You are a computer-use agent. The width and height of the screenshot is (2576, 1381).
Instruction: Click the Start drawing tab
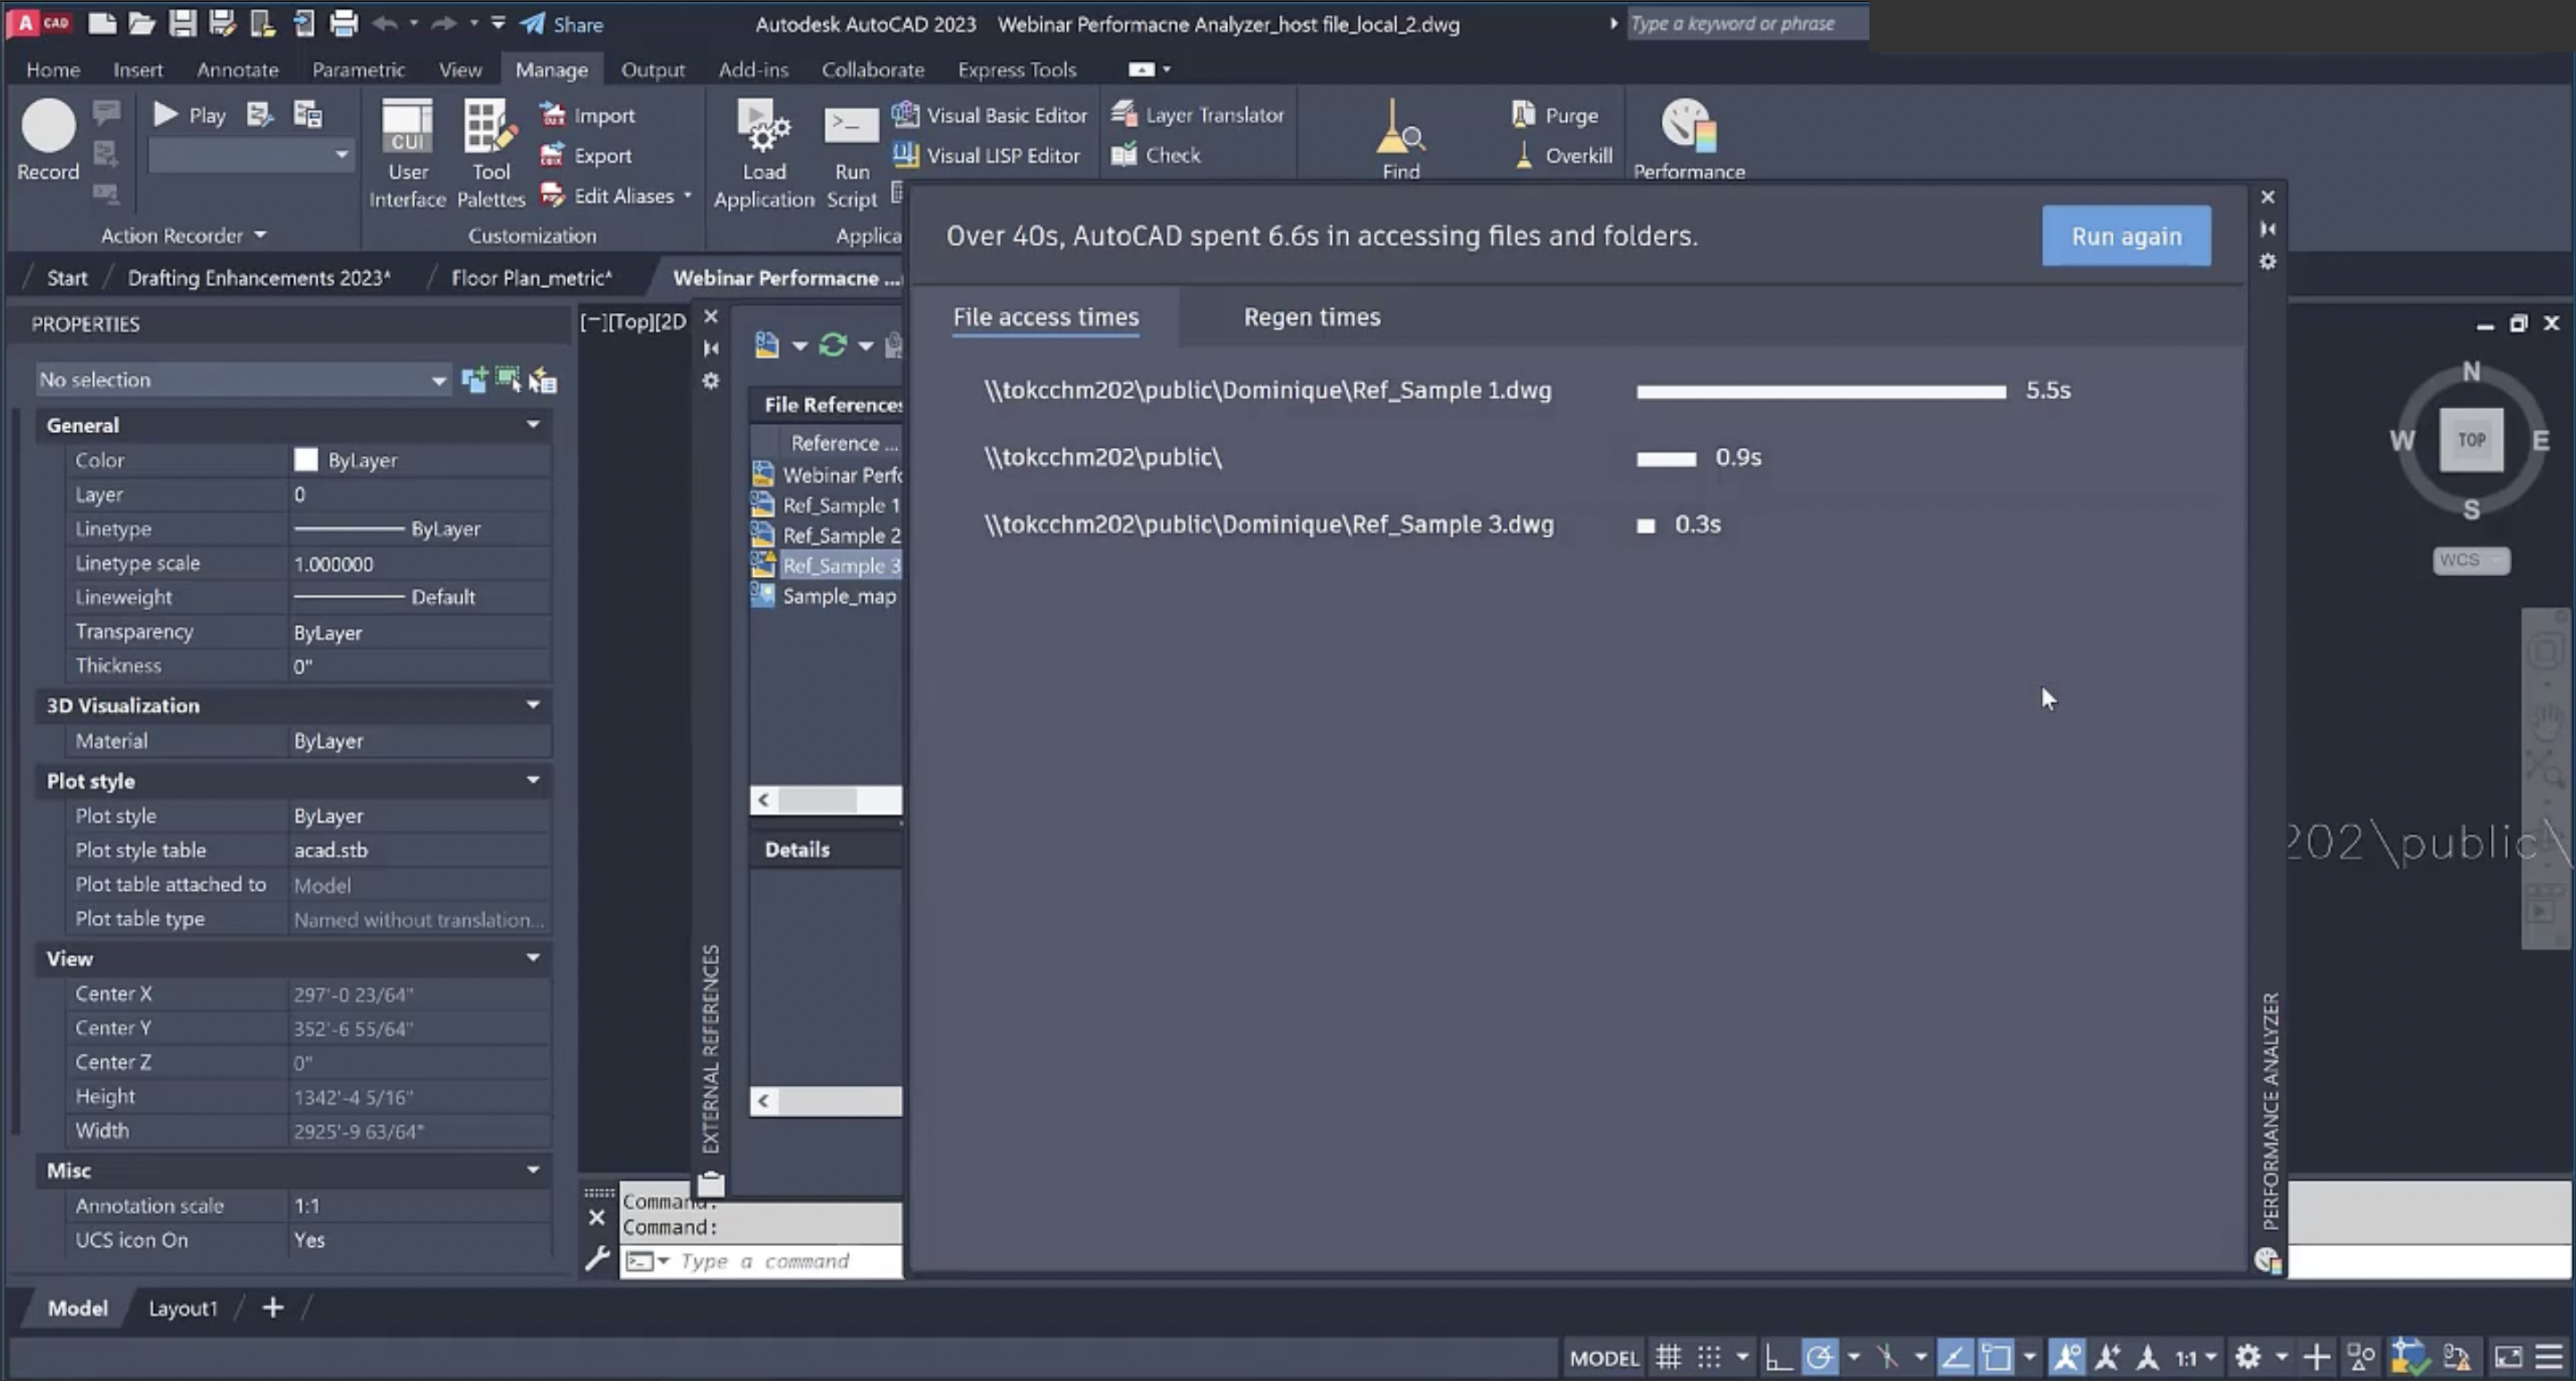pyautogui.click(x=67, y=278)
